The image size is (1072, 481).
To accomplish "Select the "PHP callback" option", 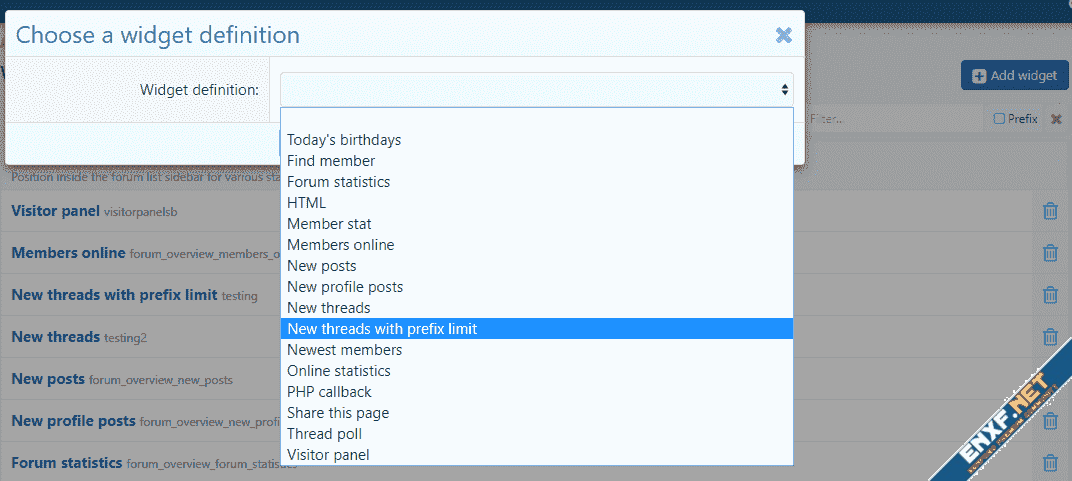I will [329, 392].
